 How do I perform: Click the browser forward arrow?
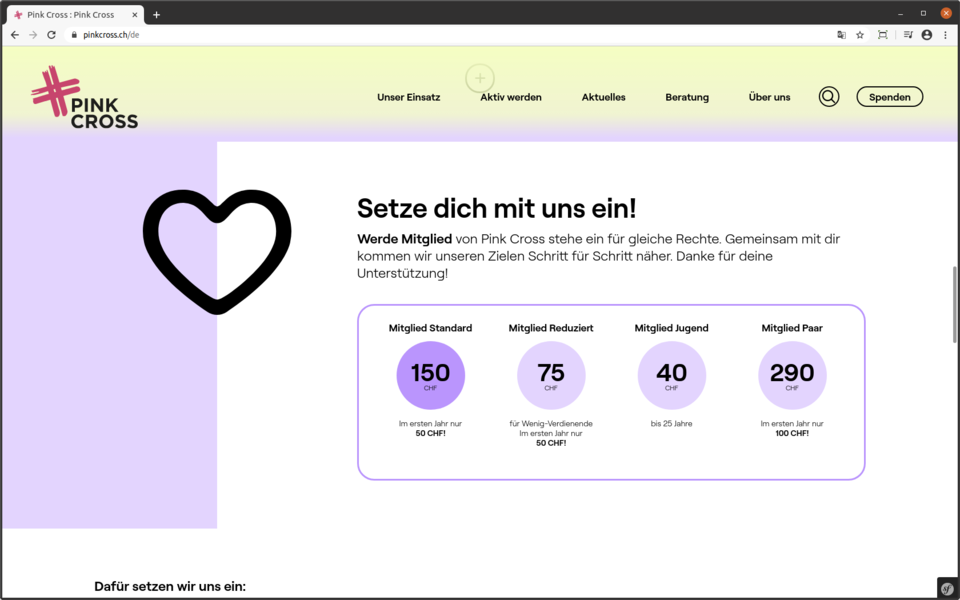pos(33,35)
